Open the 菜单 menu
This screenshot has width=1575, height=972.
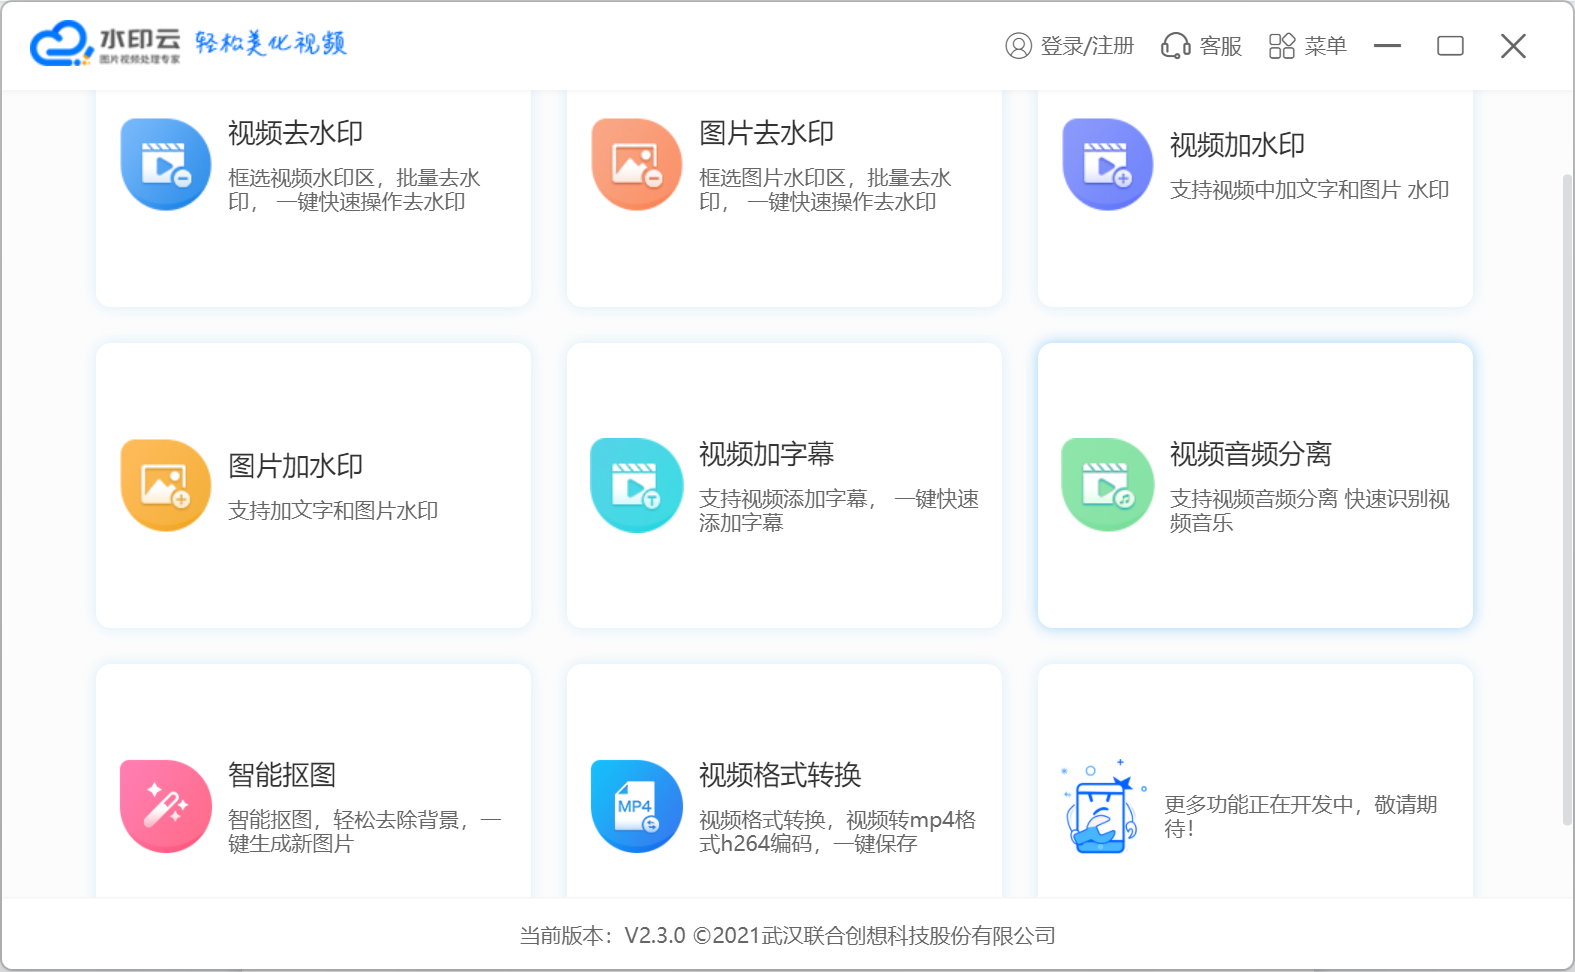(x=1308, y=46)
